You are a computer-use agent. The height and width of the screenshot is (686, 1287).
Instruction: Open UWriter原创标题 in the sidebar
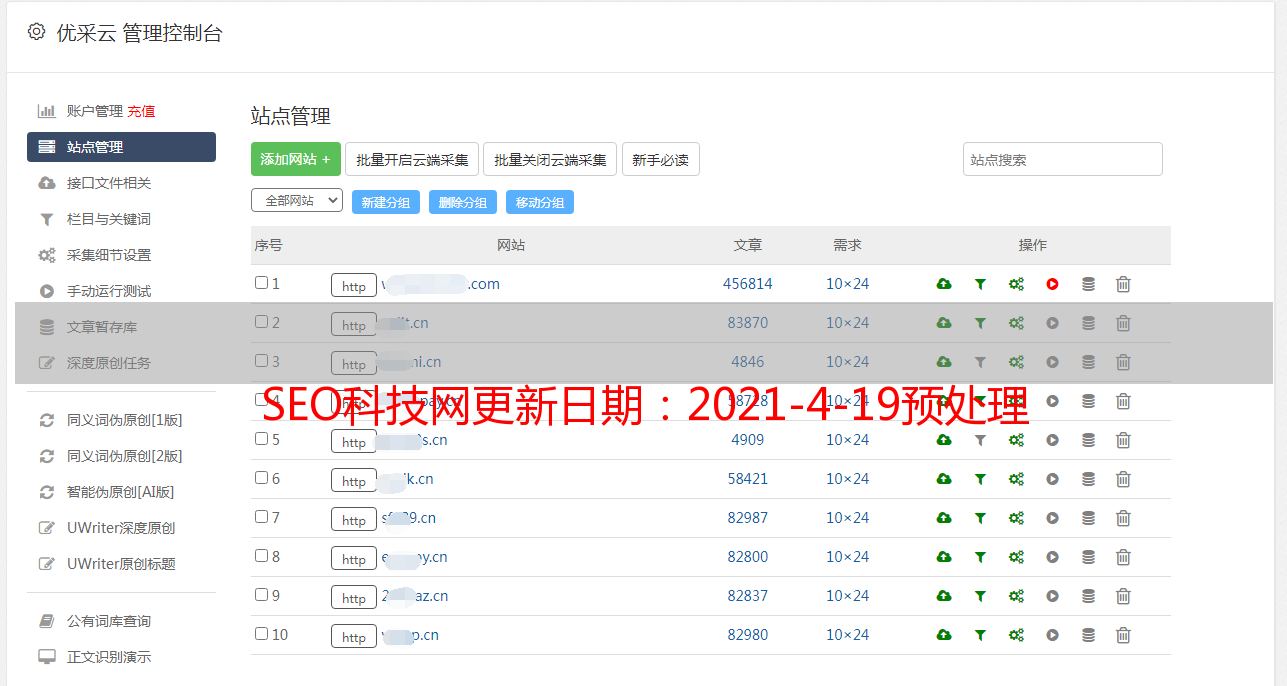(x=121, y=564)
